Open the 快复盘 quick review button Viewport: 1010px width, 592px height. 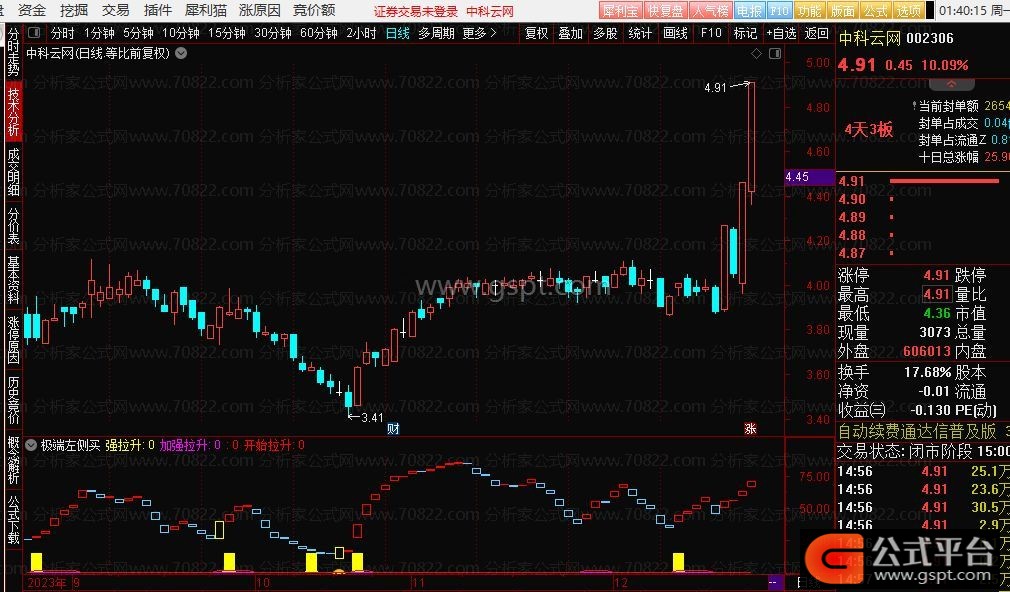(665, 11)
